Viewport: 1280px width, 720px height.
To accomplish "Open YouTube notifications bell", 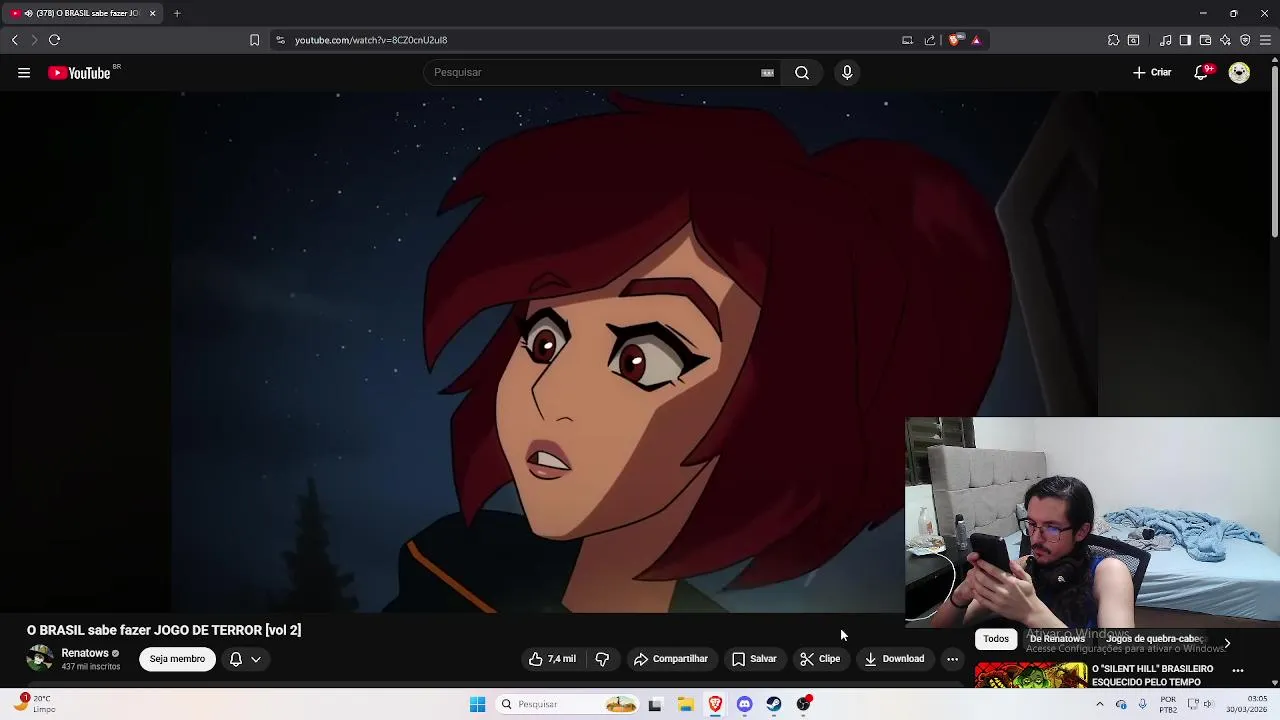I will coord(1201,72).
